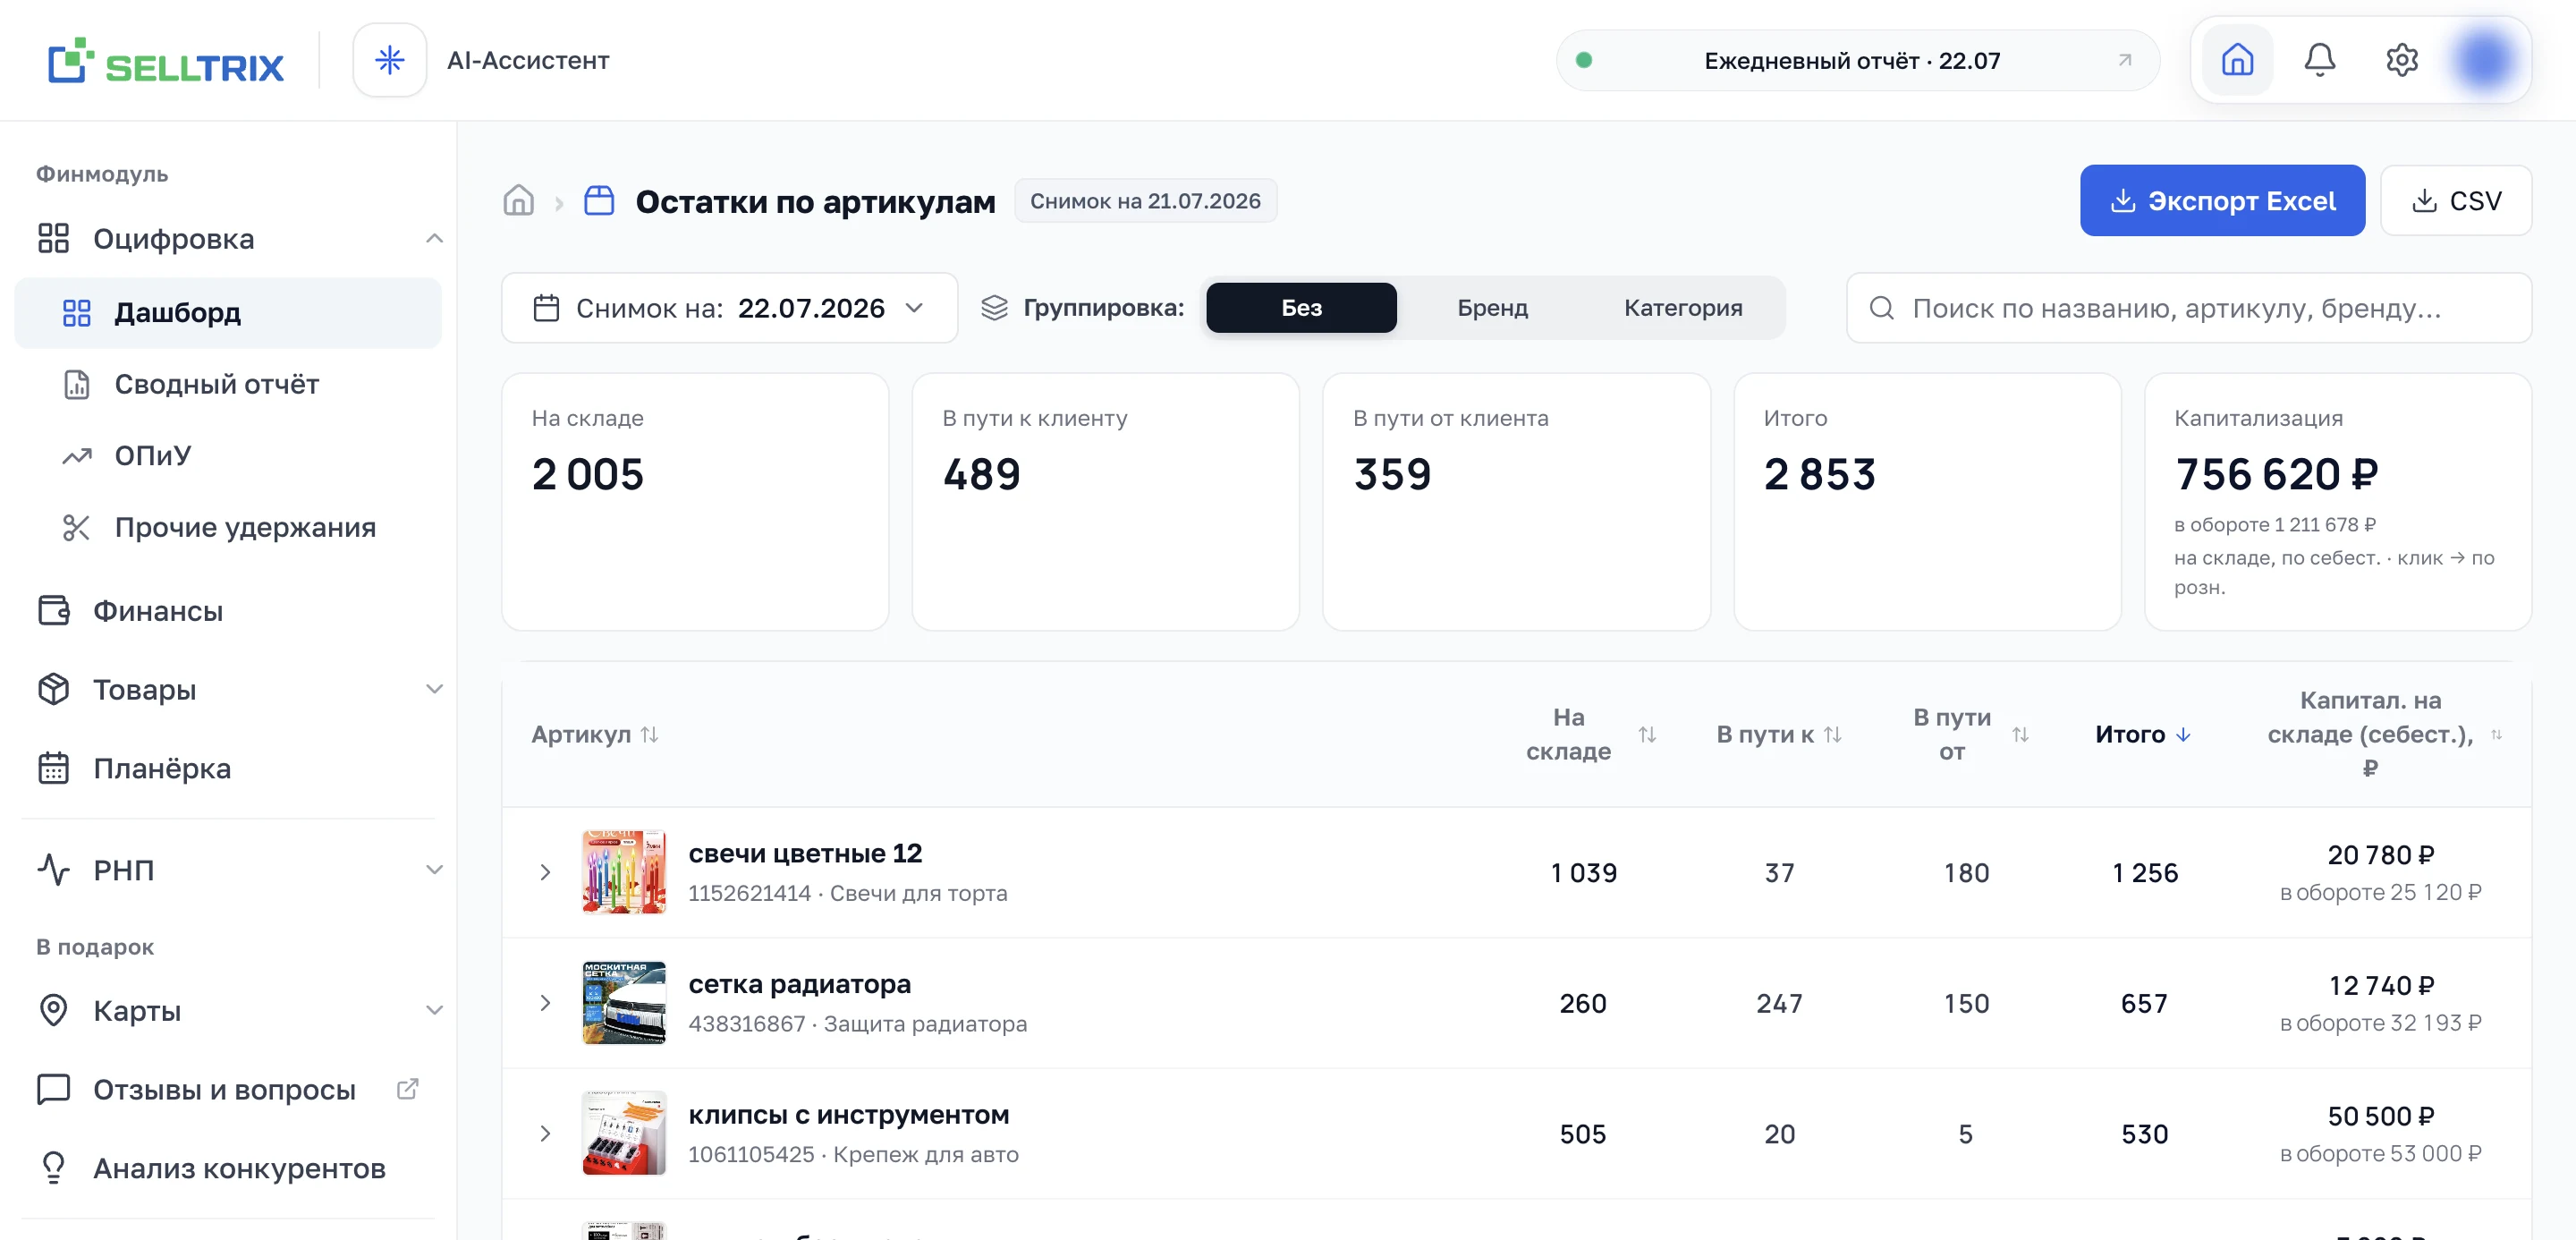Click the store icon beside page title

tap(599, 201)
